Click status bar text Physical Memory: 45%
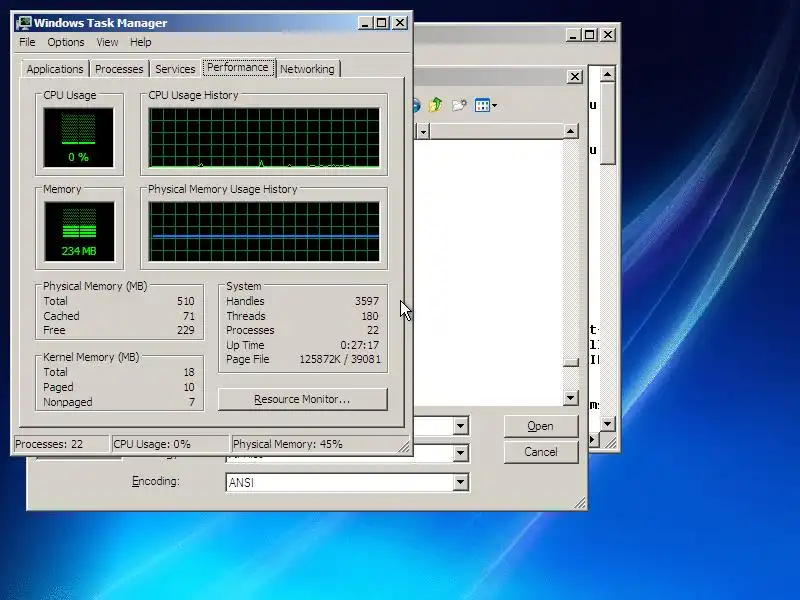Image resolution: width=800 pixels, height=600 pixels. tap(288, 444)
